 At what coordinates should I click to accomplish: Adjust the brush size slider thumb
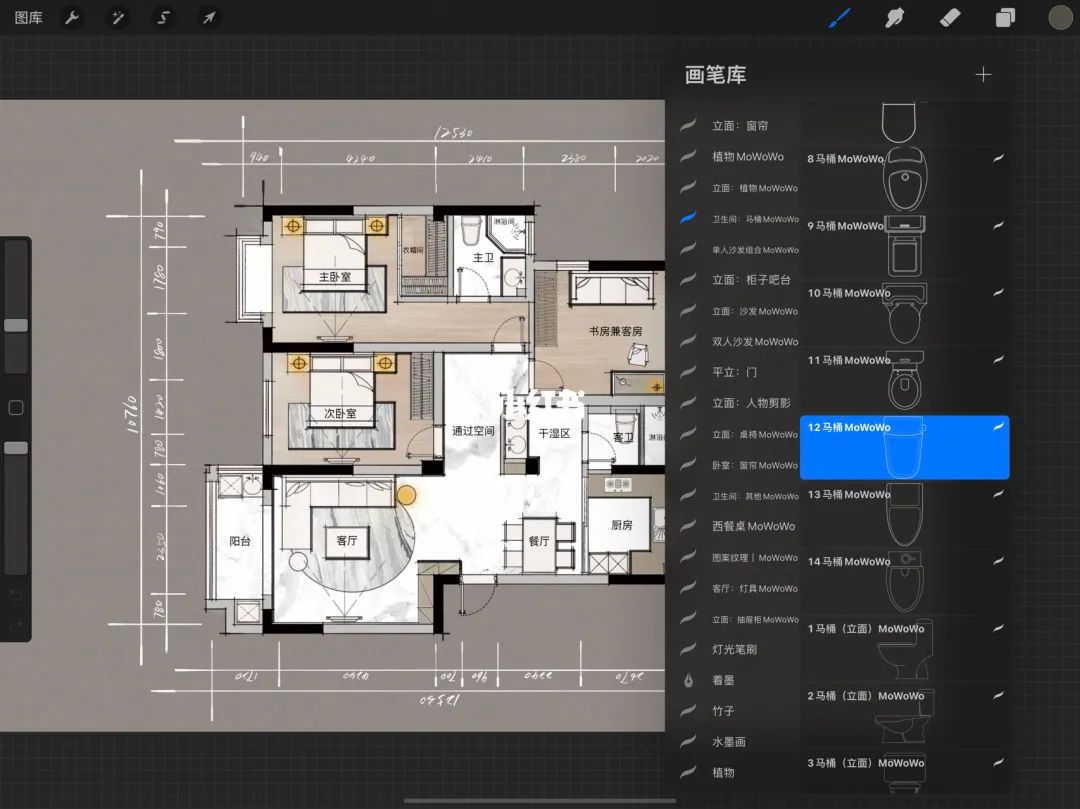16,325
